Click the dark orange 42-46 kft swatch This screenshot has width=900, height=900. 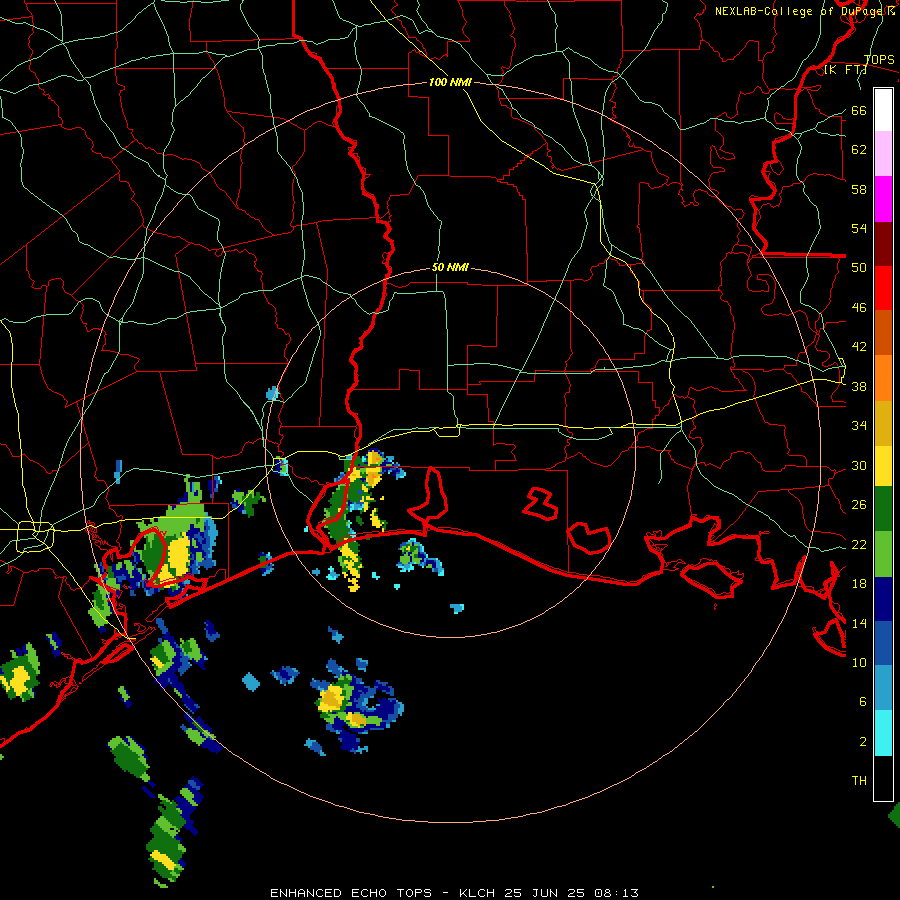883,333
